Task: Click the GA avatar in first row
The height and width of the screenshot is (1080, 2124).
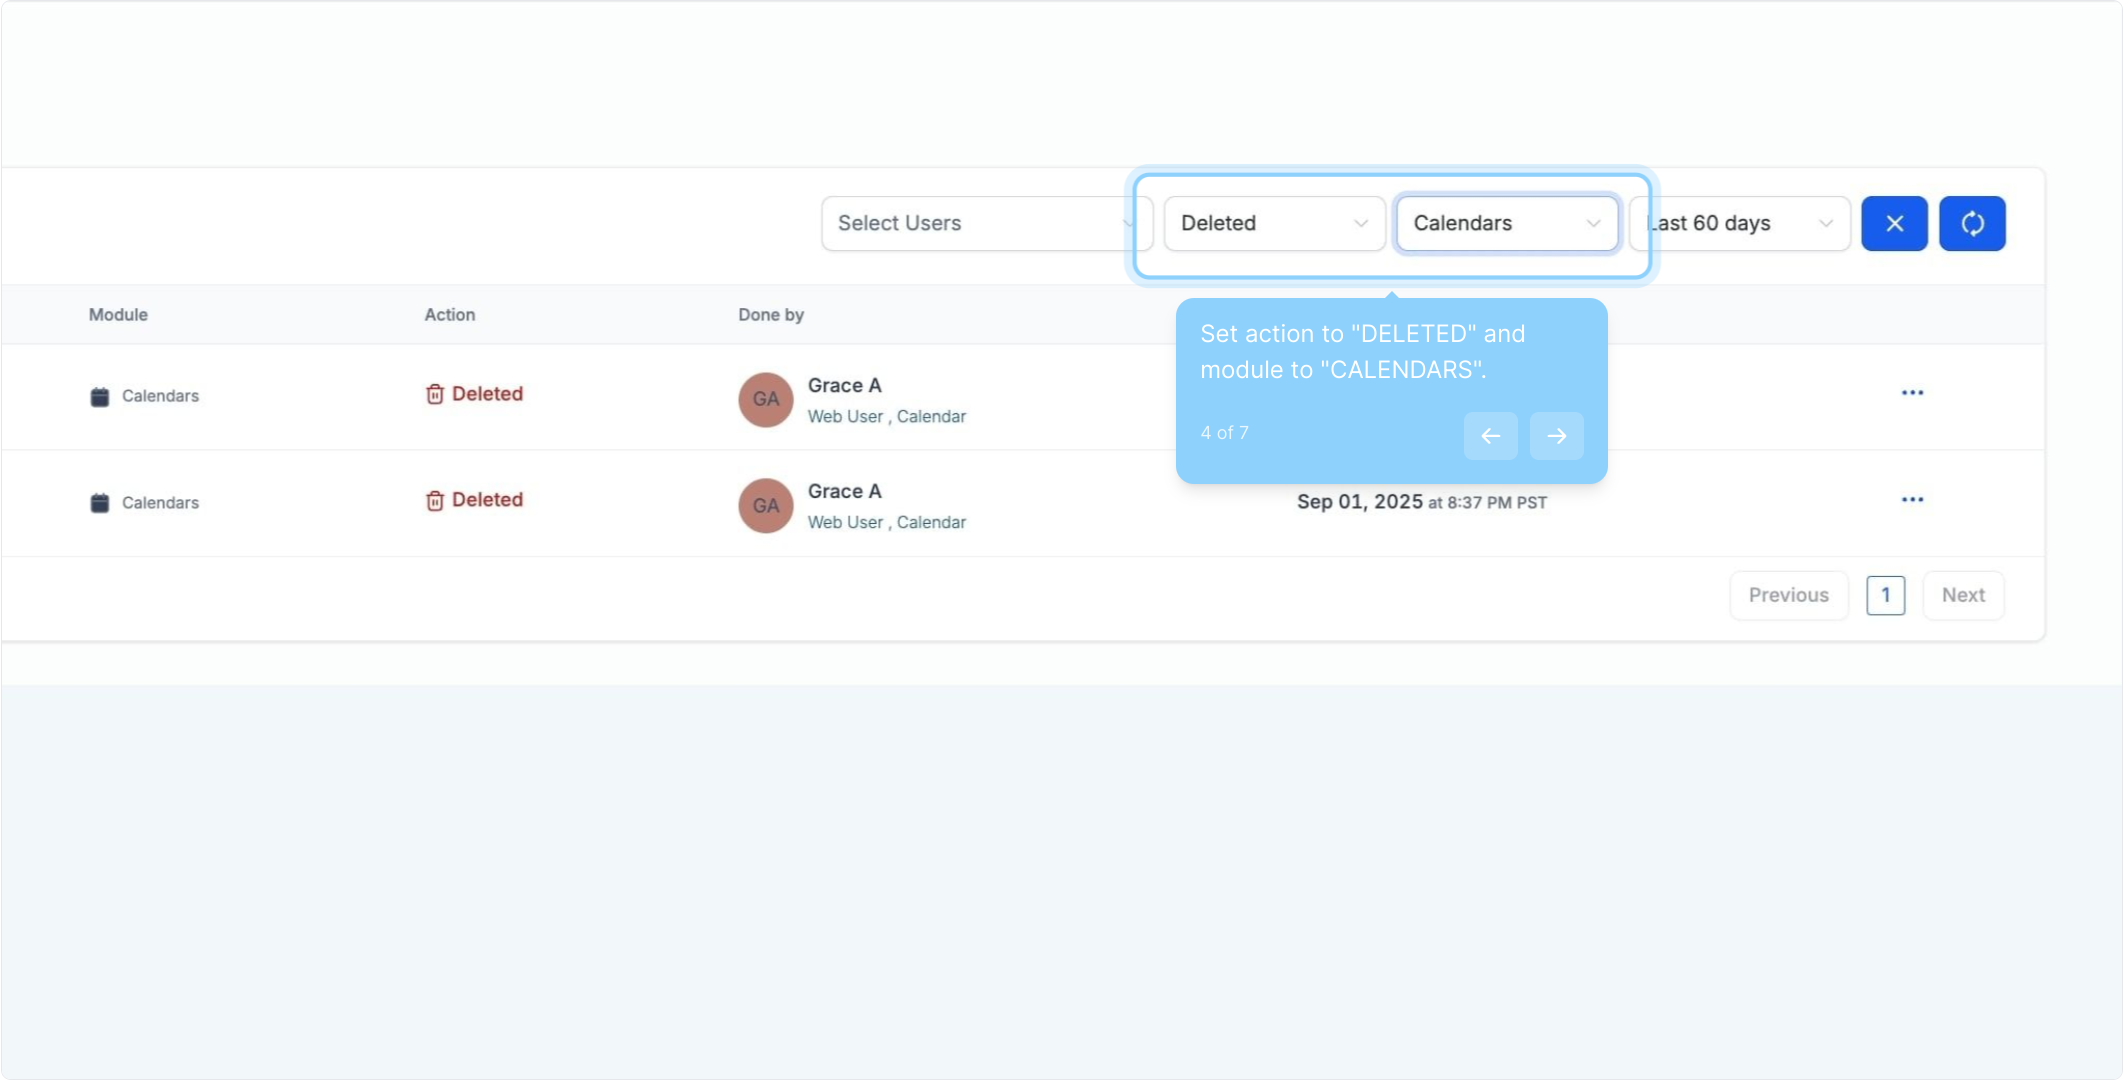Action: pyautogui.click(x=766, y=400)
